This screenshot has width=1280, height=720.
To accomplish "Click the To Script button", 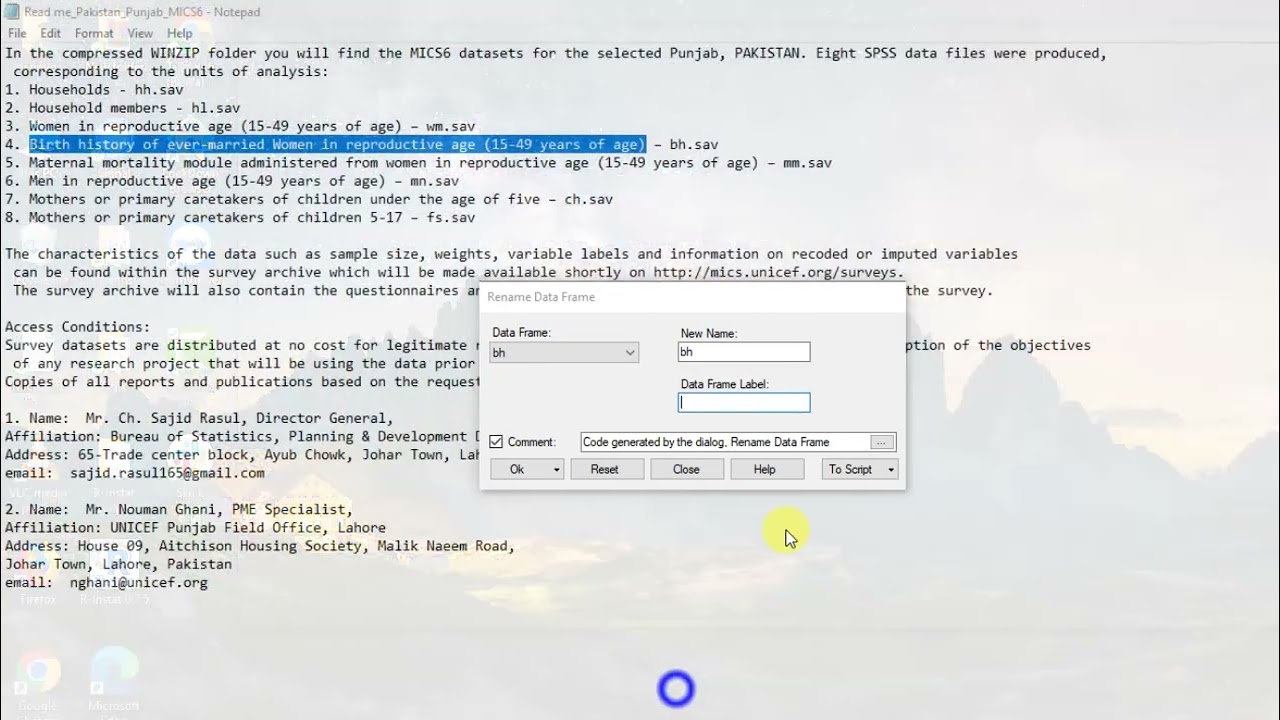I will (850, 469).
